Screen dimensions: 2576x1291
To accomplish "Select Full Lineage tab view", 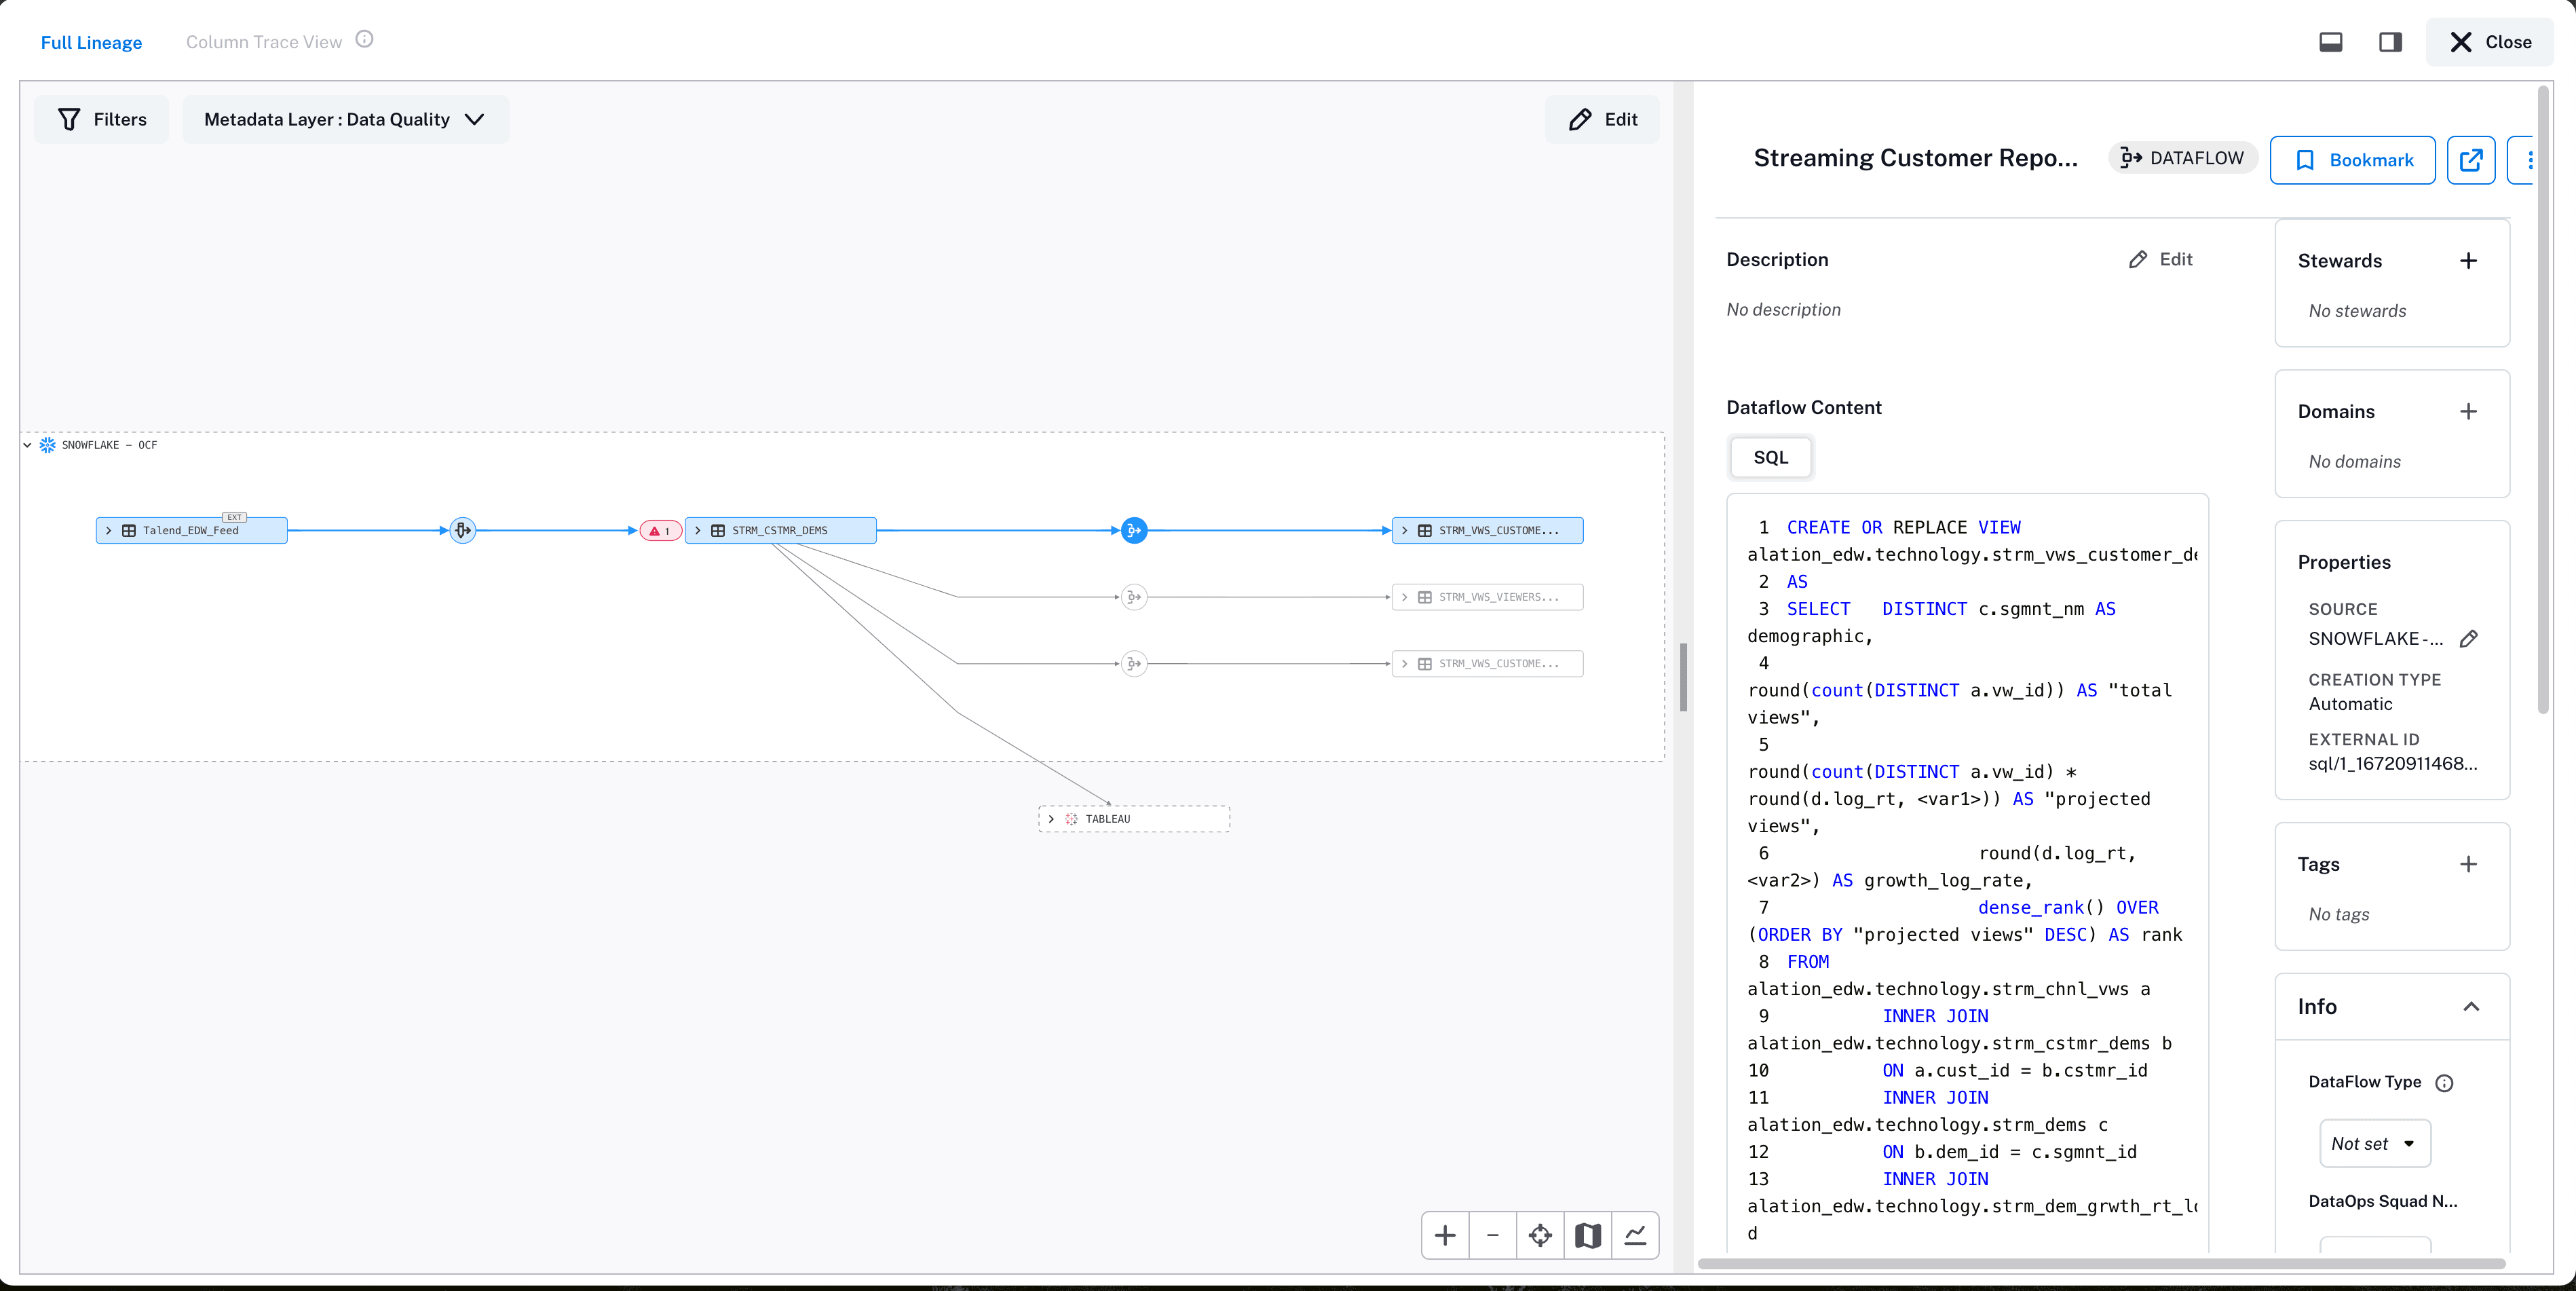I will point(90,41).
